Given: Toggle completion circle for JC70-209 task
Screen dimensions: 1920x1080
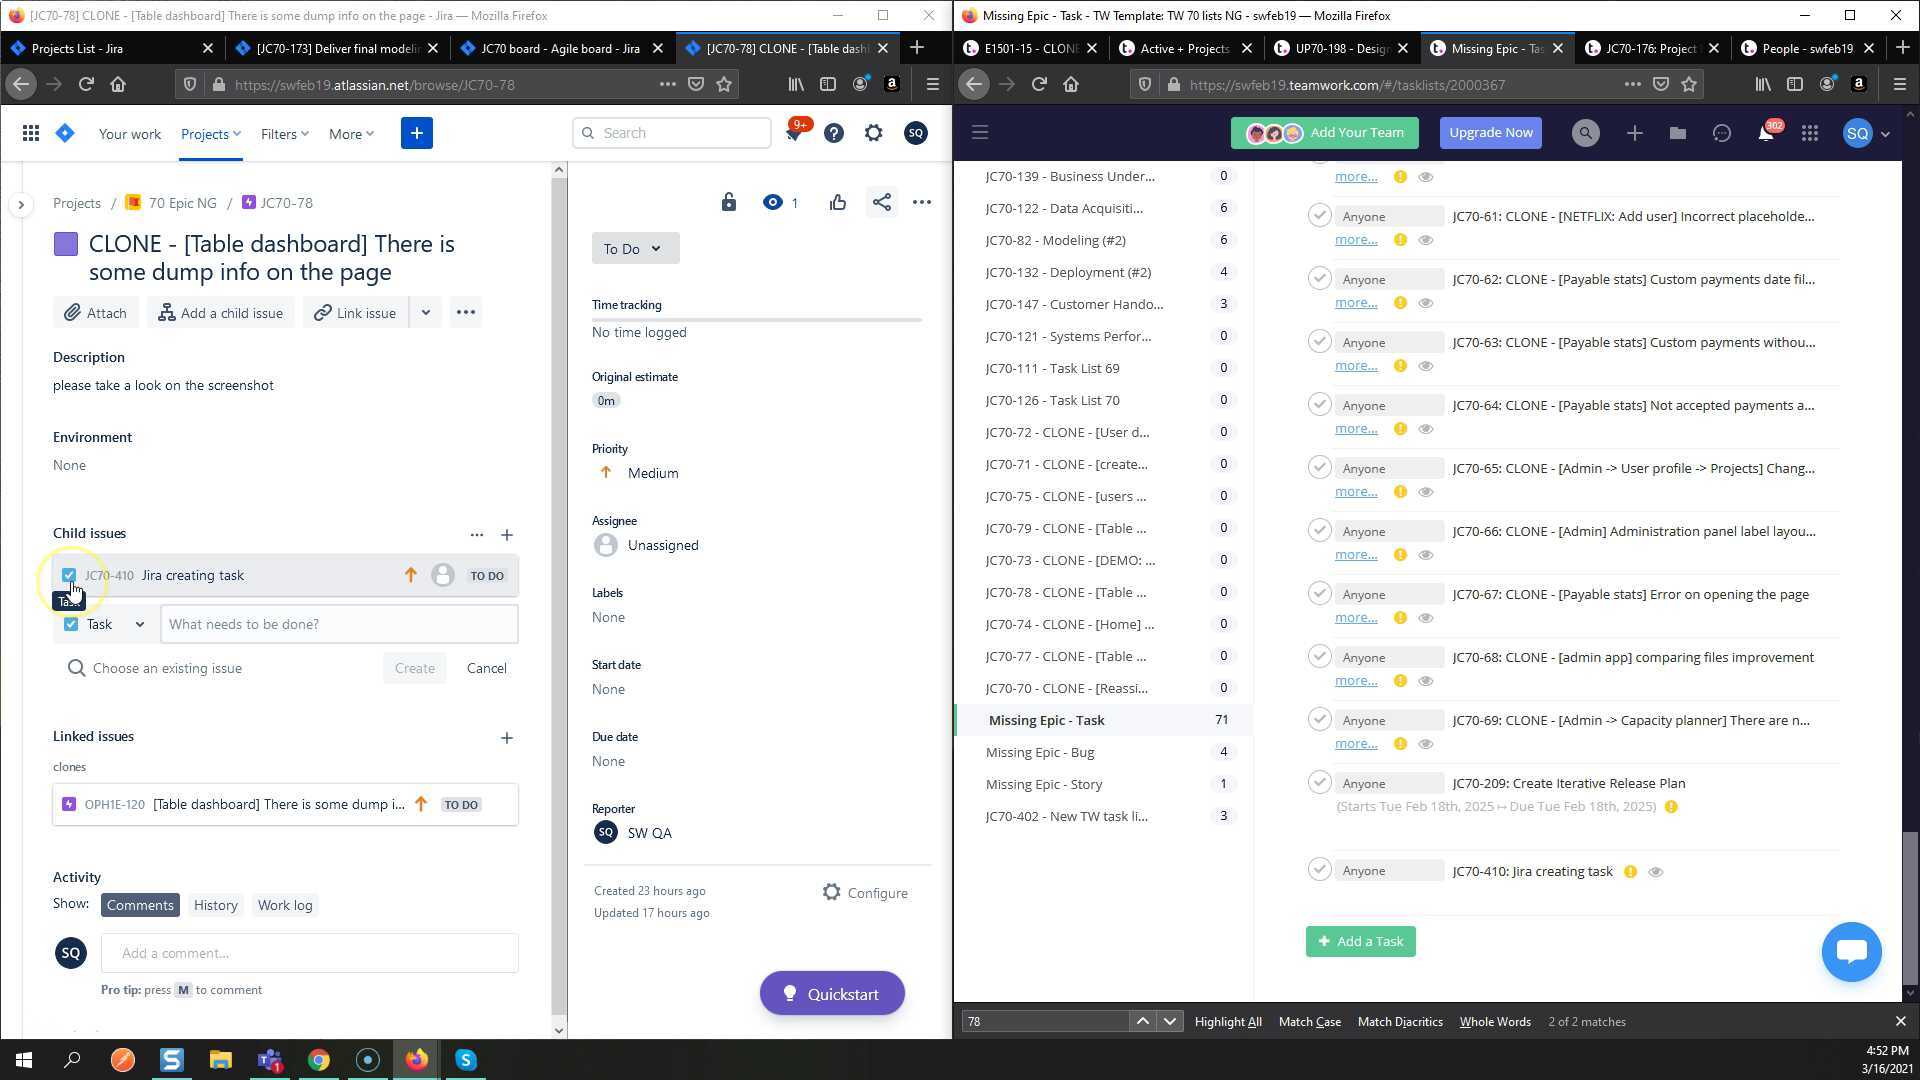Looking at the screenshot, I should coord(1319,783).
